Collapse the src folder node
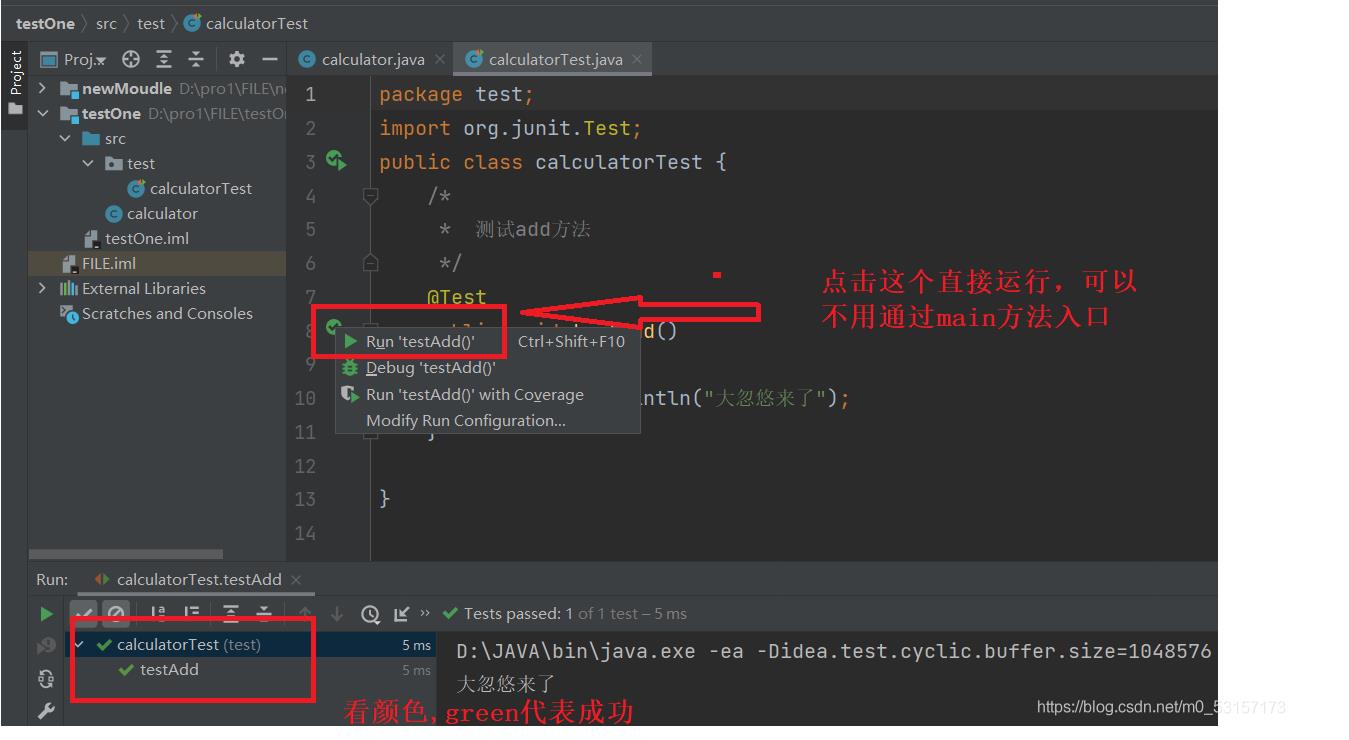 click(x=66, y=138)
